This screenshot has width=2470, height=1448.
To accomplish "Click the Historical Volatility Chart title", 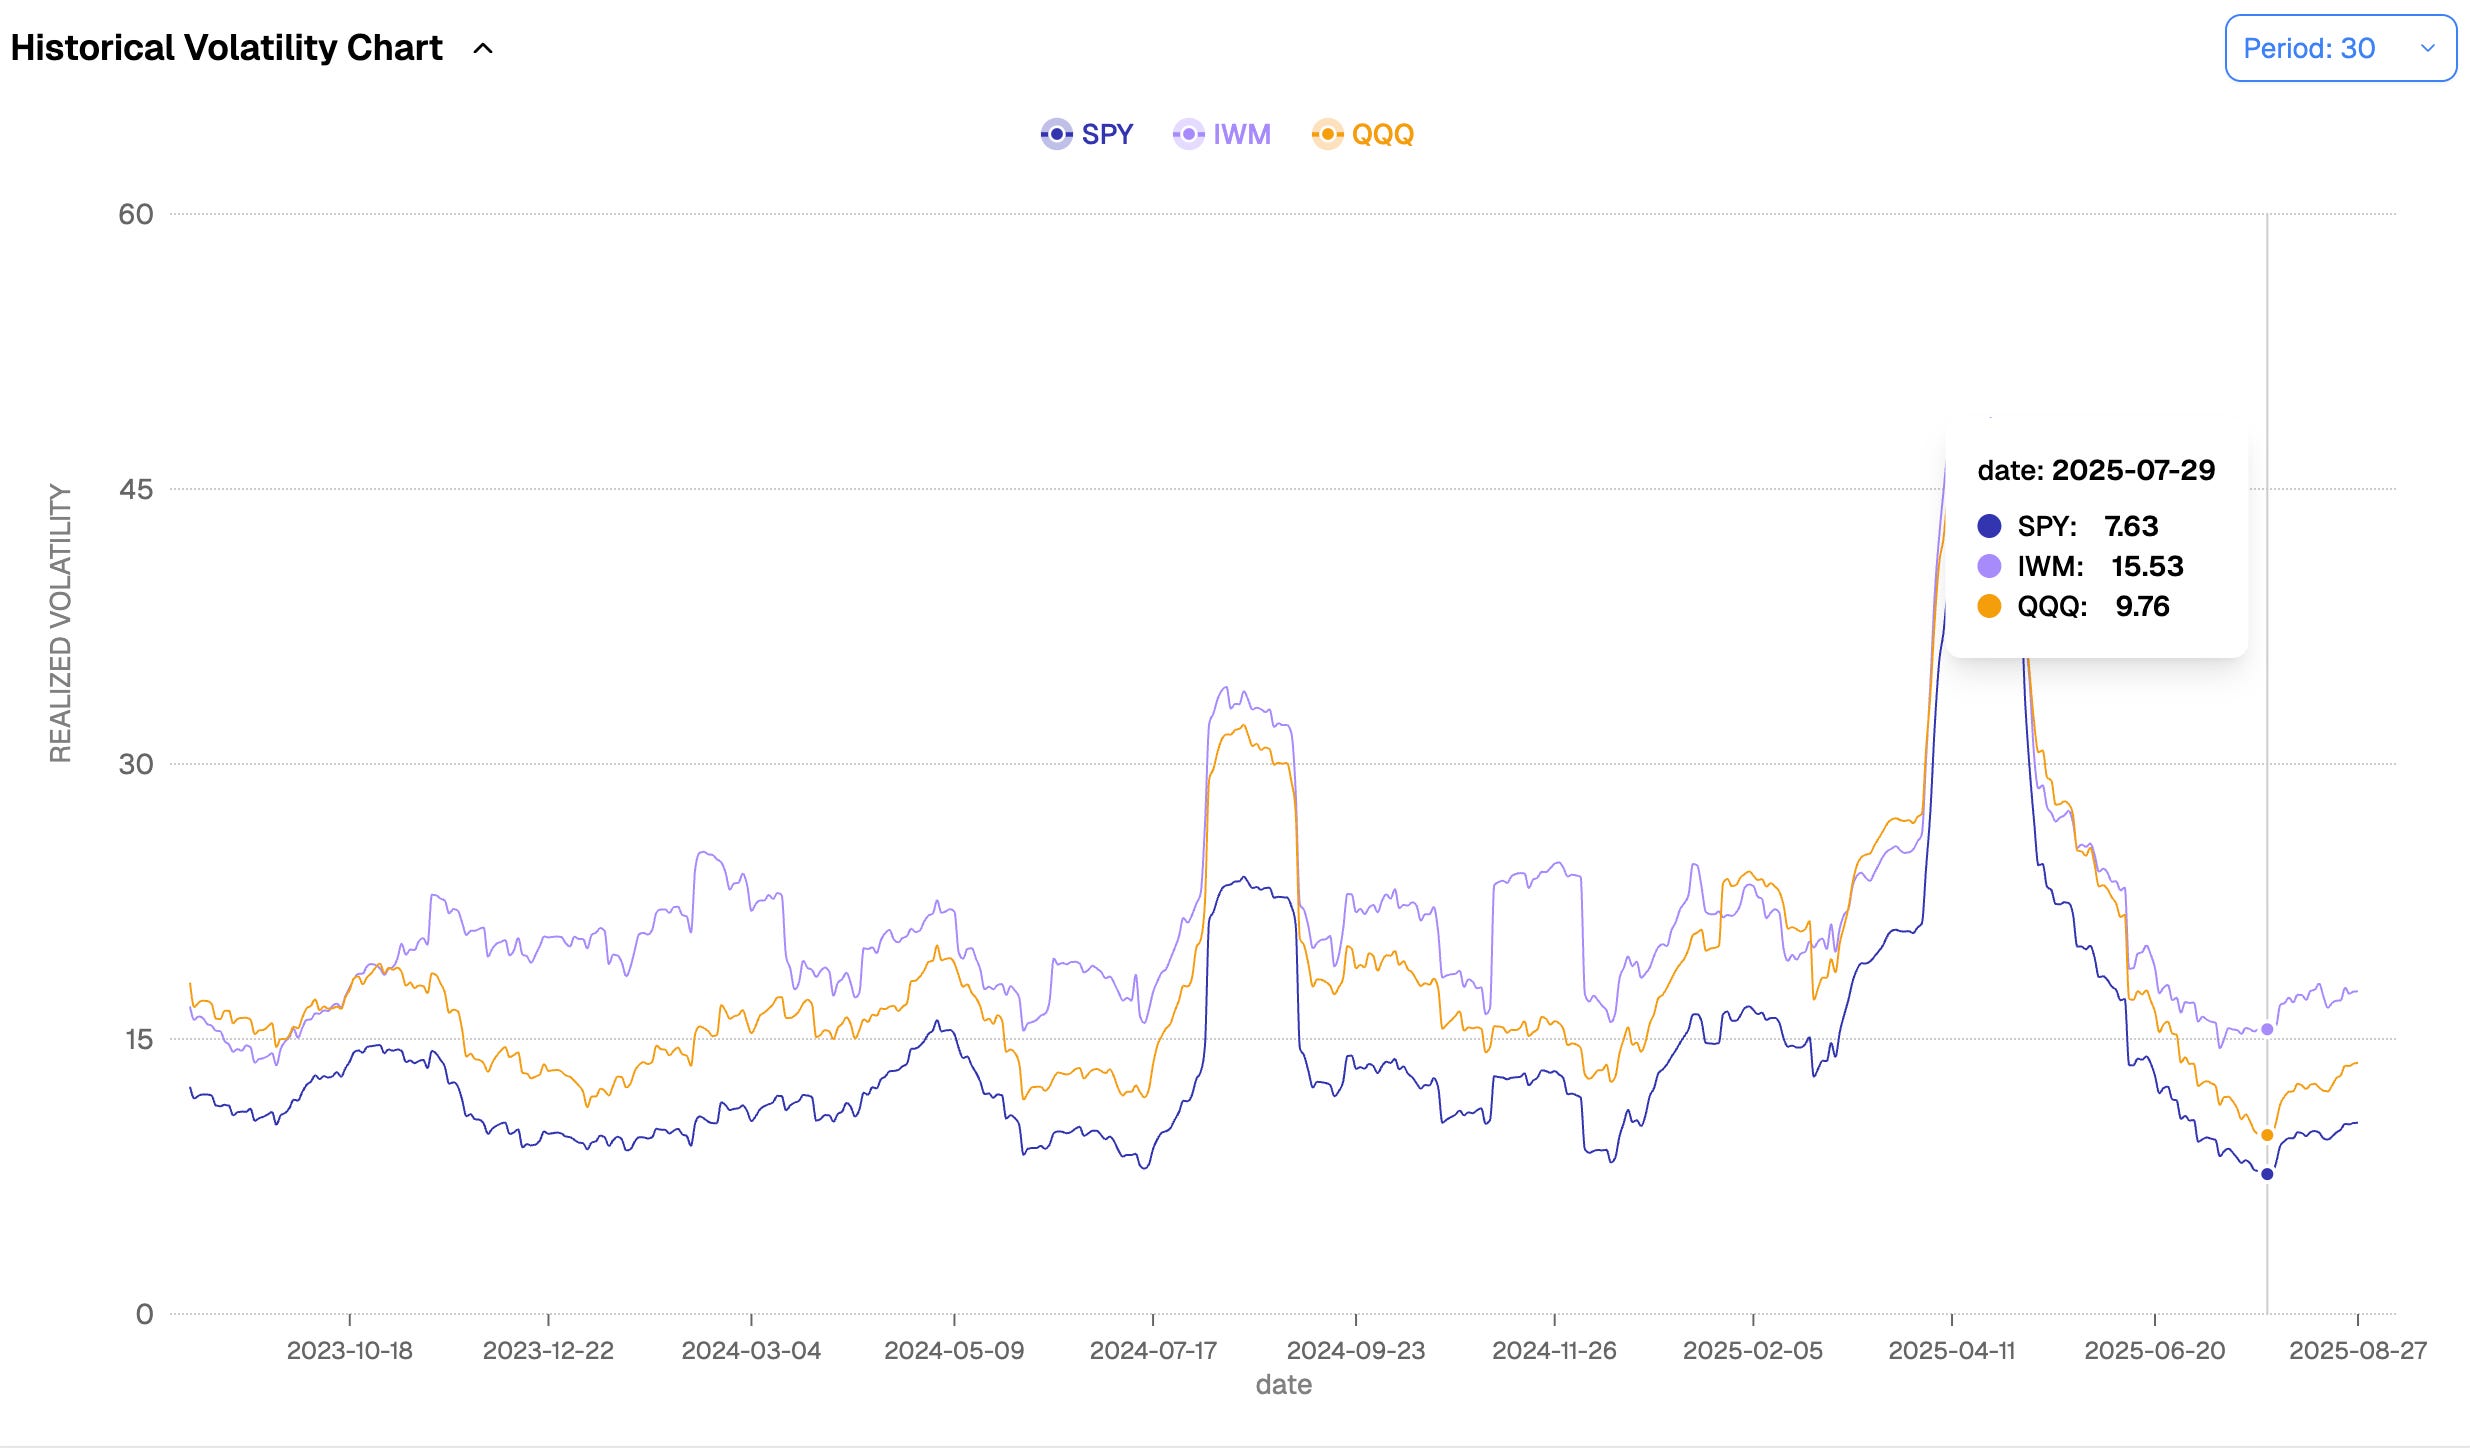I will pyautogui.click(x=226, y=48).
